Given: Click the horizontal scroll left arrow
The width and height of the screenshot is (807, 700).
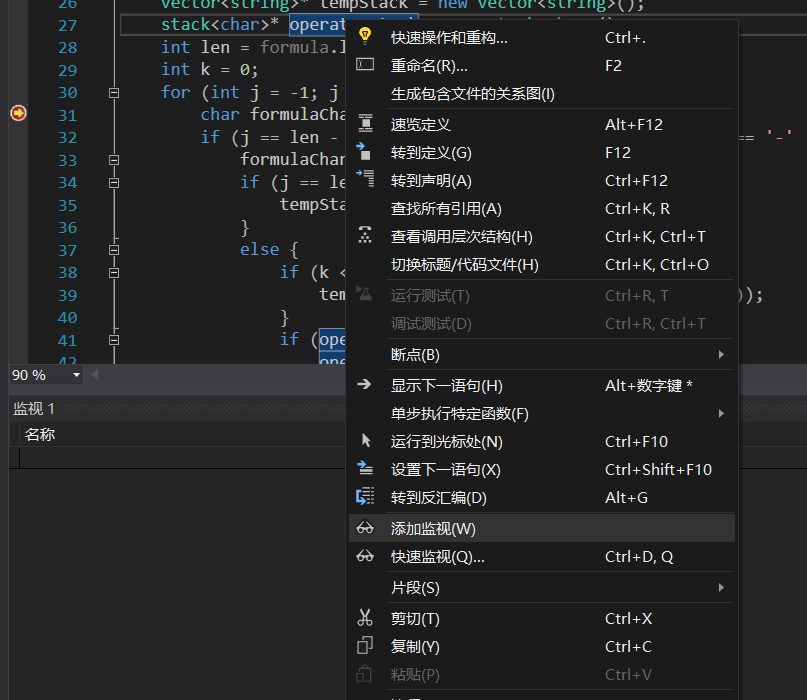Looking at the screenshot, I should tap(95, 375).
